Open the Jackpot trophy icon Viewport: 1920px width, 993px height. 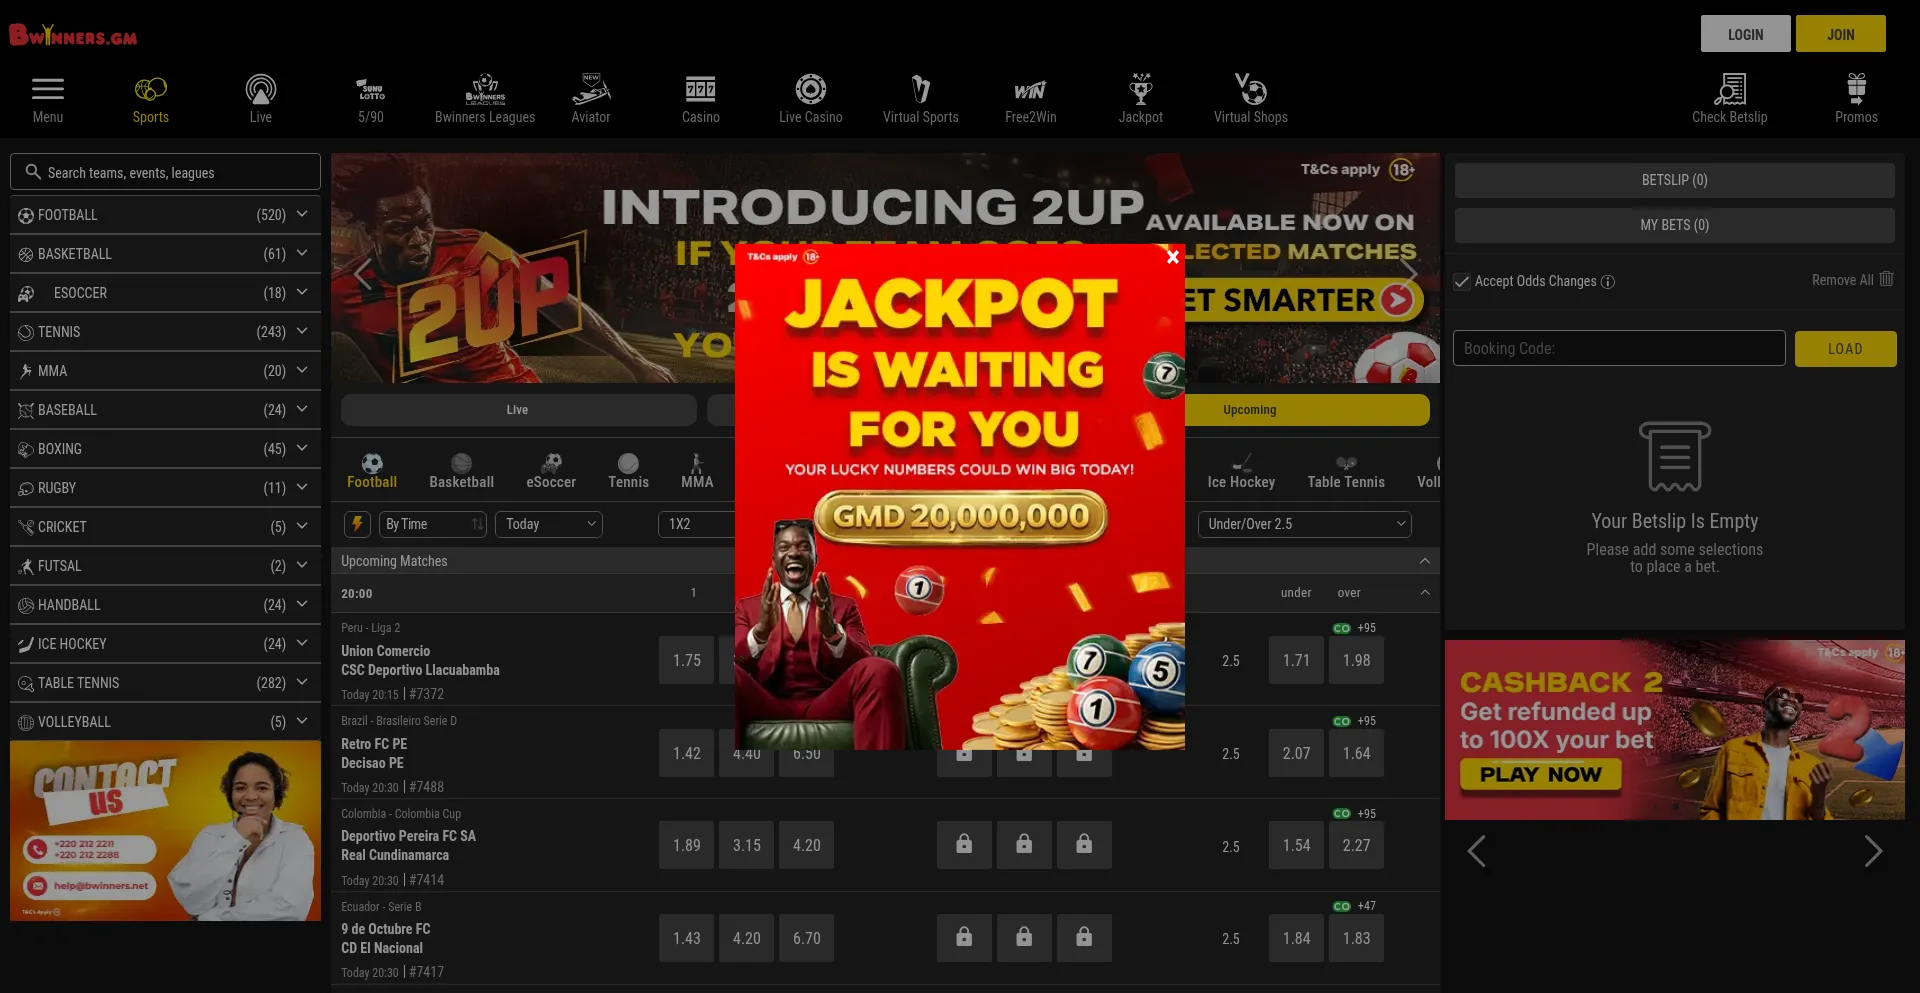[1141, 89]
